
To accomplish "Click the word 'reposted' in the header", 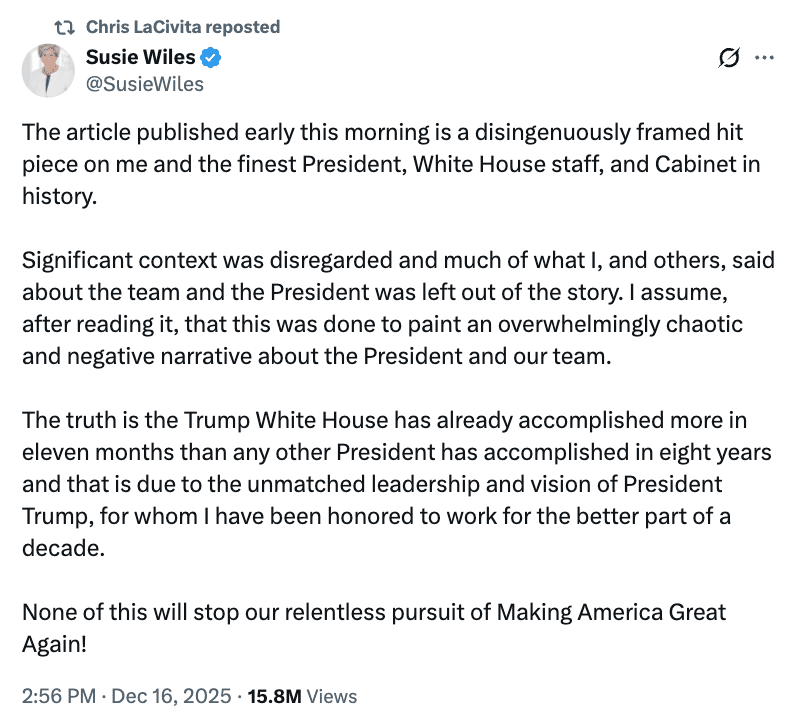I will tap(242, 27).
